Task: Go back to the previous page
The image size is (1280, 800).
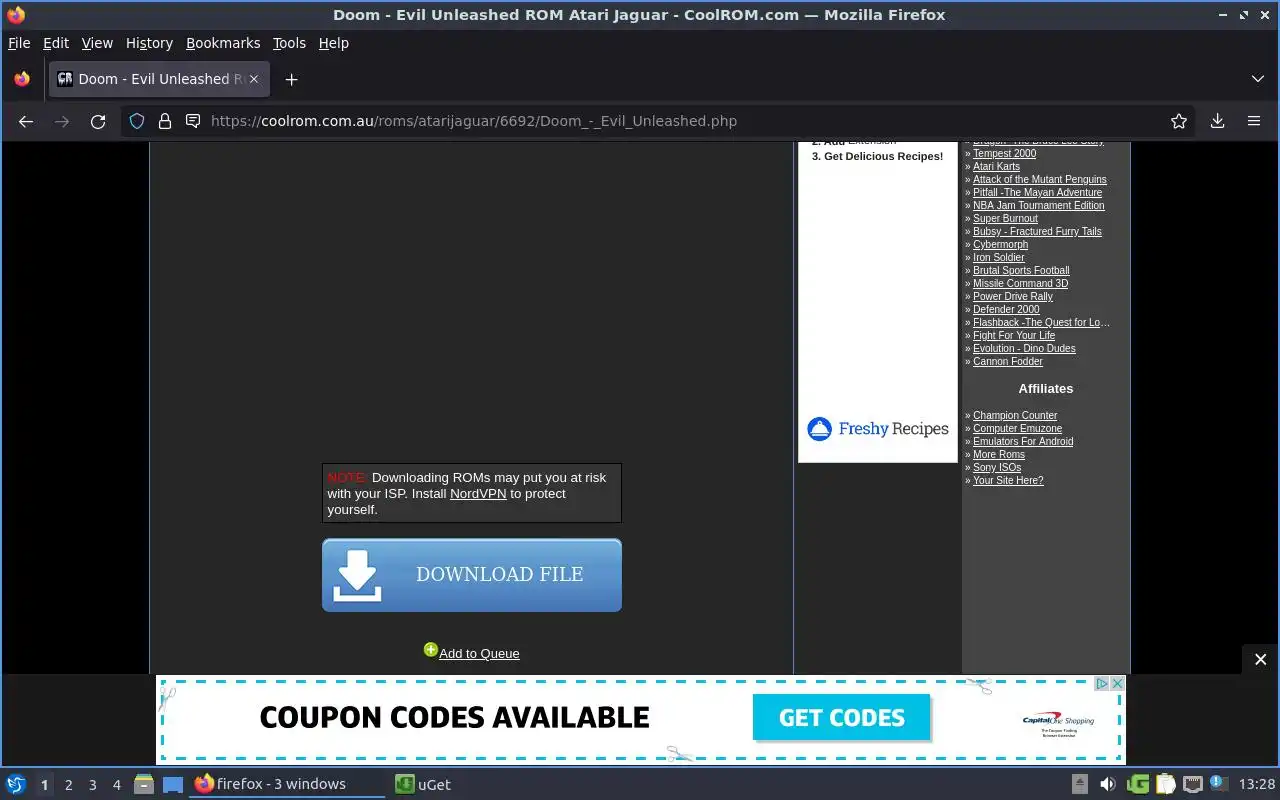Action: (x=26, y=121)
